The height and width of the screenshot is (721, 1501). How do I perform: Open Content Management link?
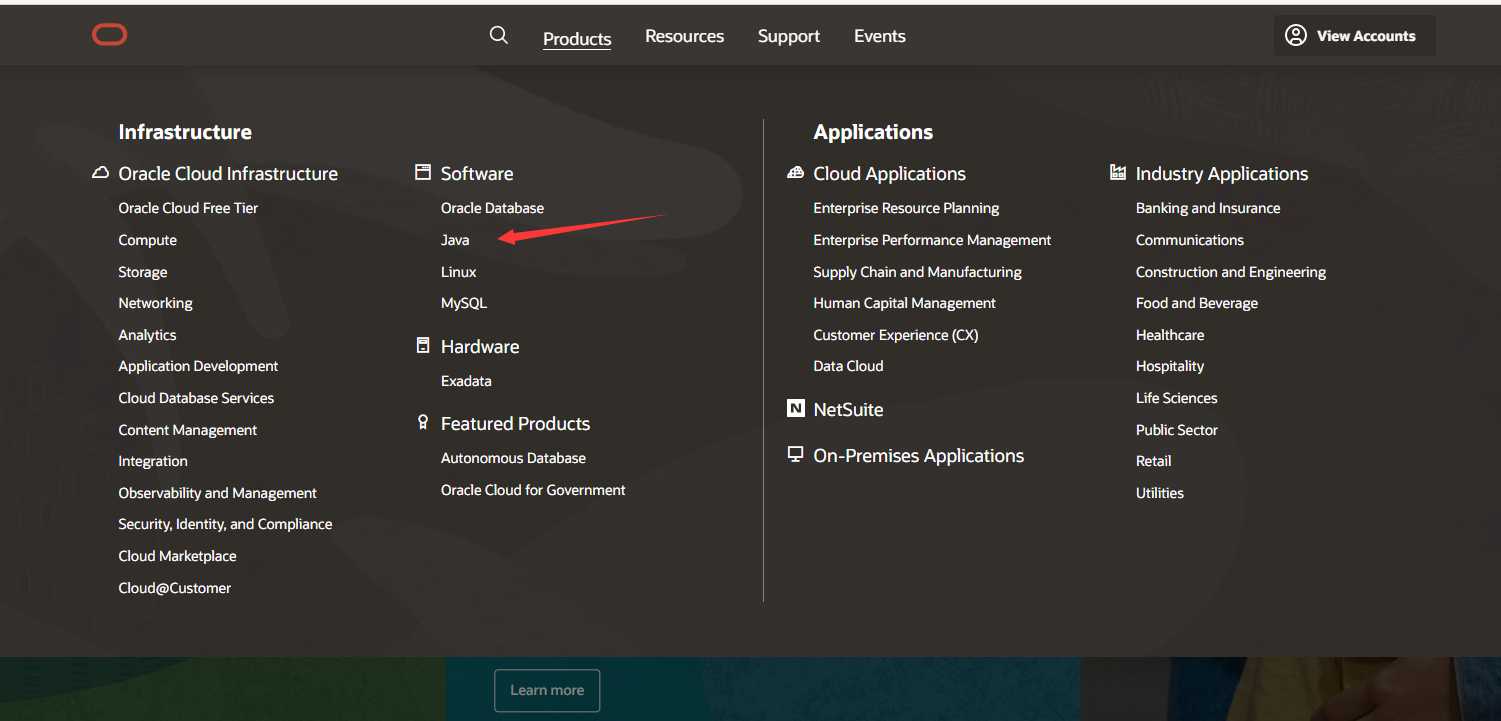[188, 430]
